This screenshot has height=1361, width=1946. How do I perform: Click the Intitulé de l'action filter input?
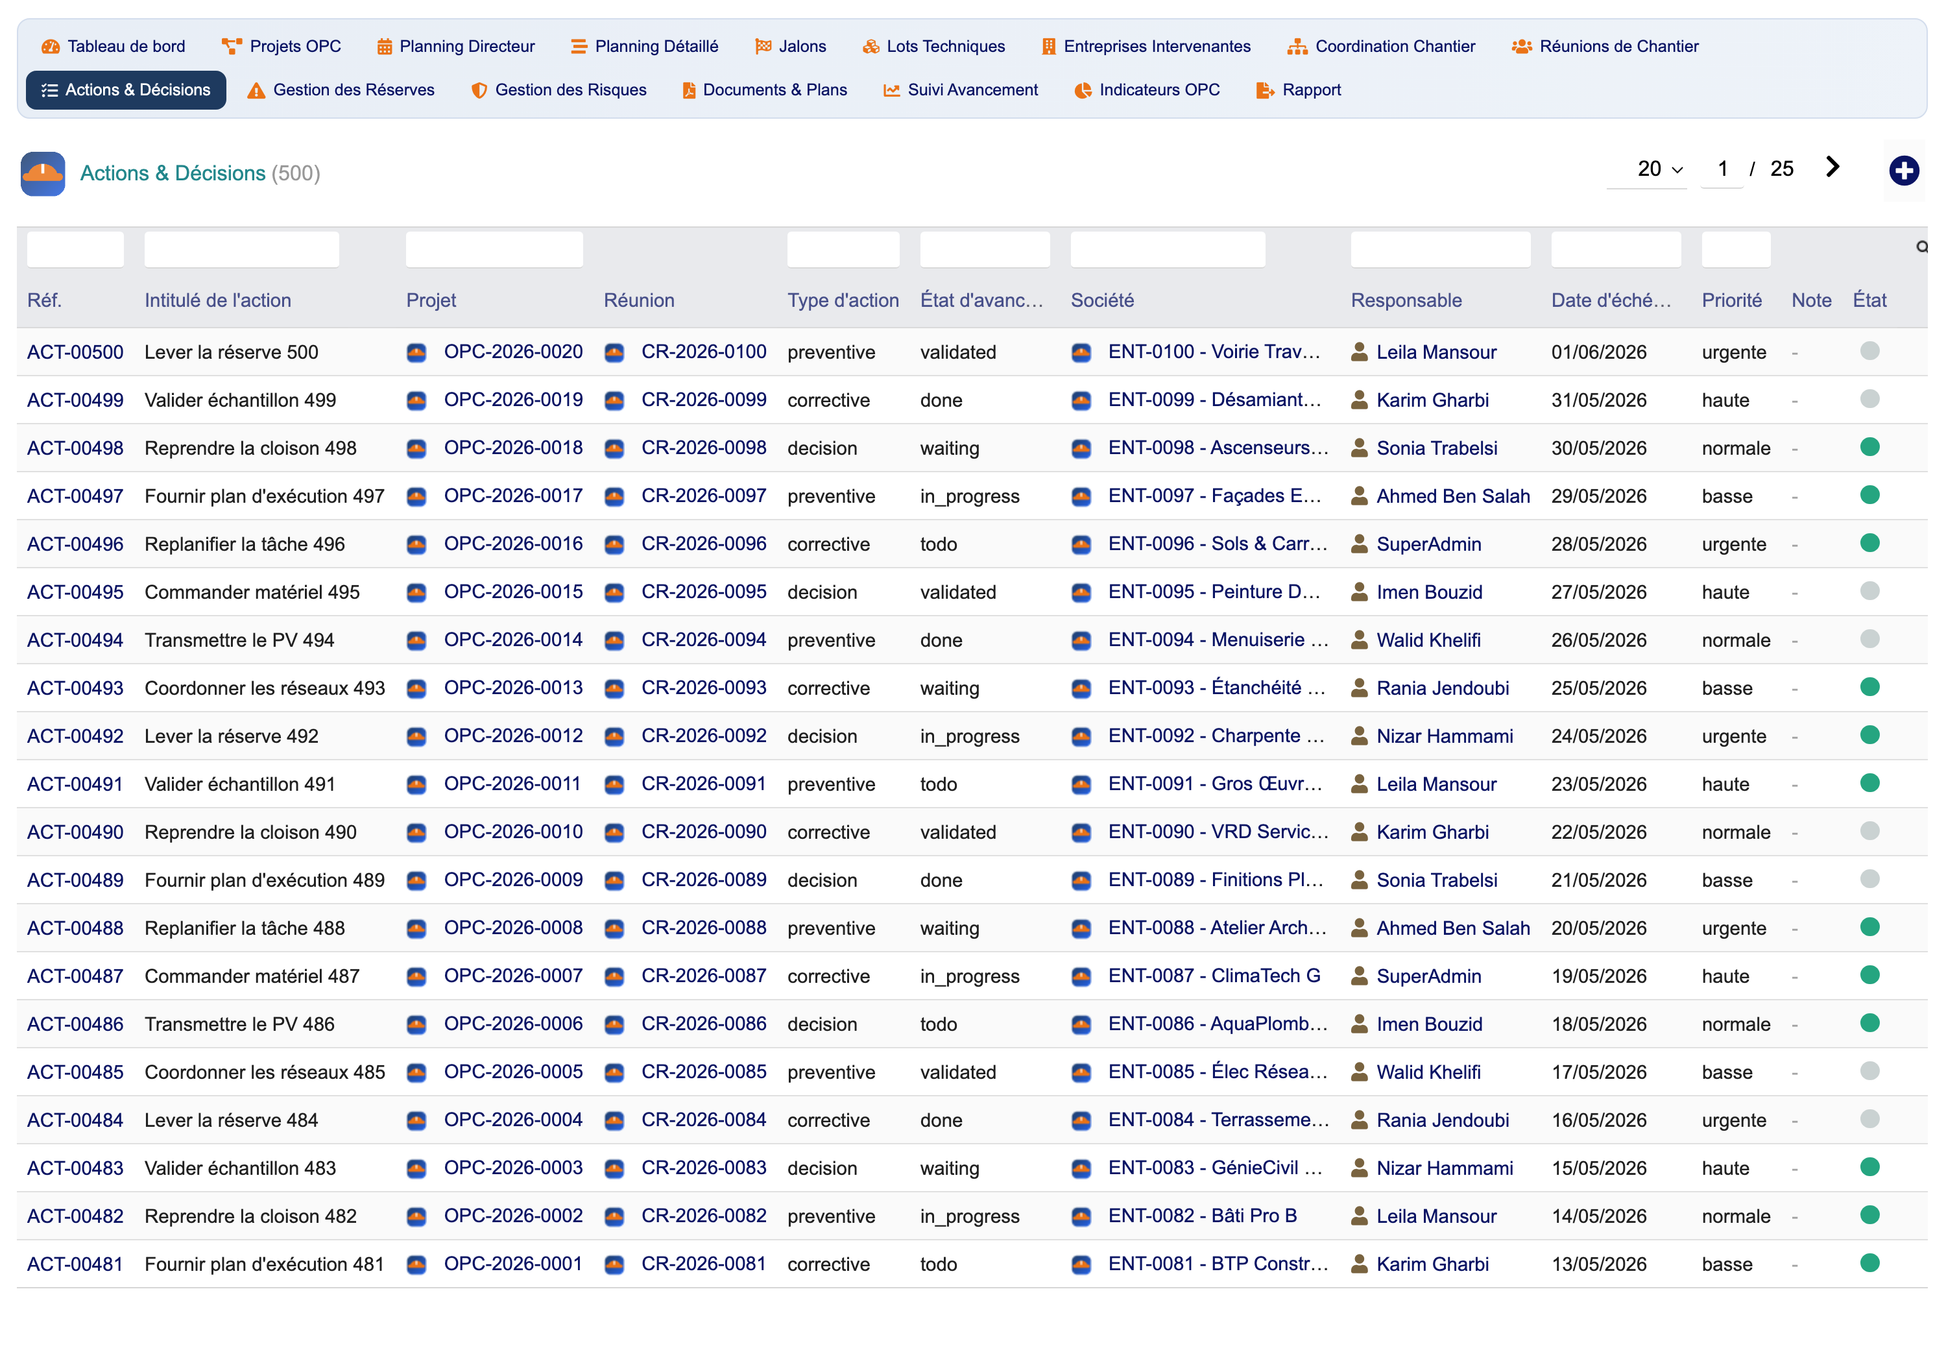tap(242, 249)
